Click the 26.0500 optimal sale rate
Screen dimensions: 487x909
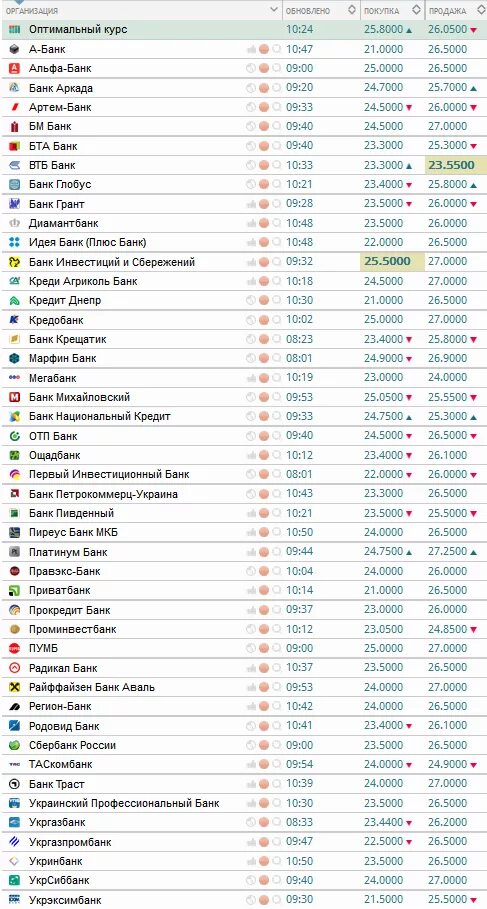[x=448, y=30]
